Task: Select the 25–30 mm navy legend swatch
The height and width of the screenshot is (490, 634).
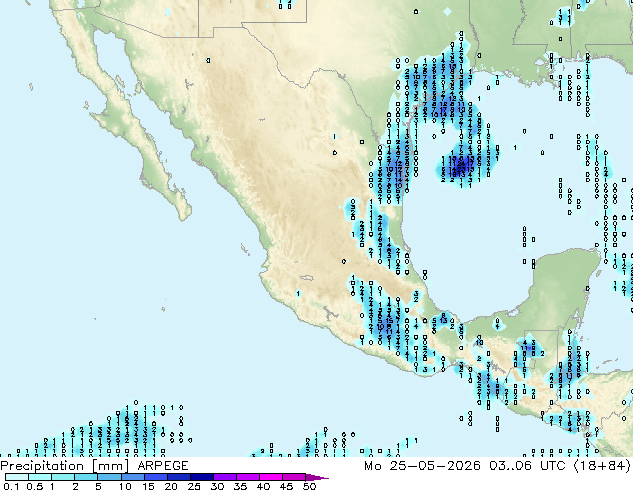Action: (202, 477)
